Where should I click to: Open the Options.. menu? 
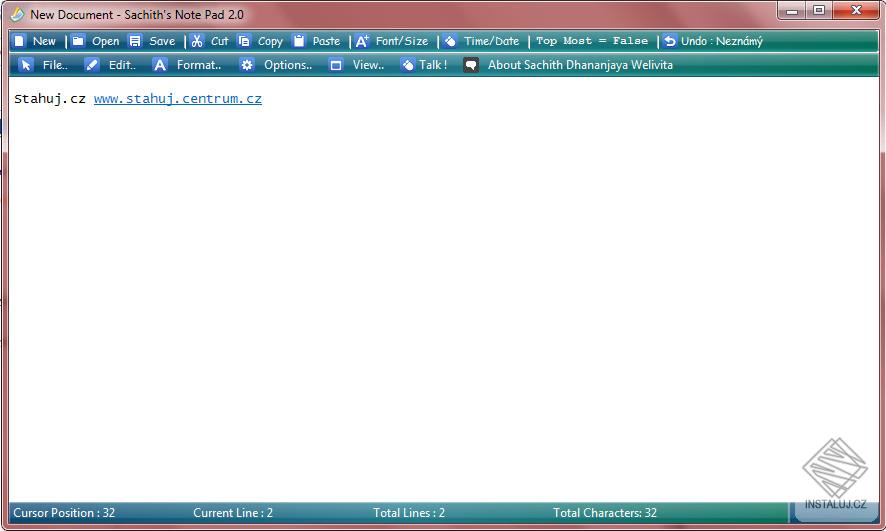(x=288, y=65)
